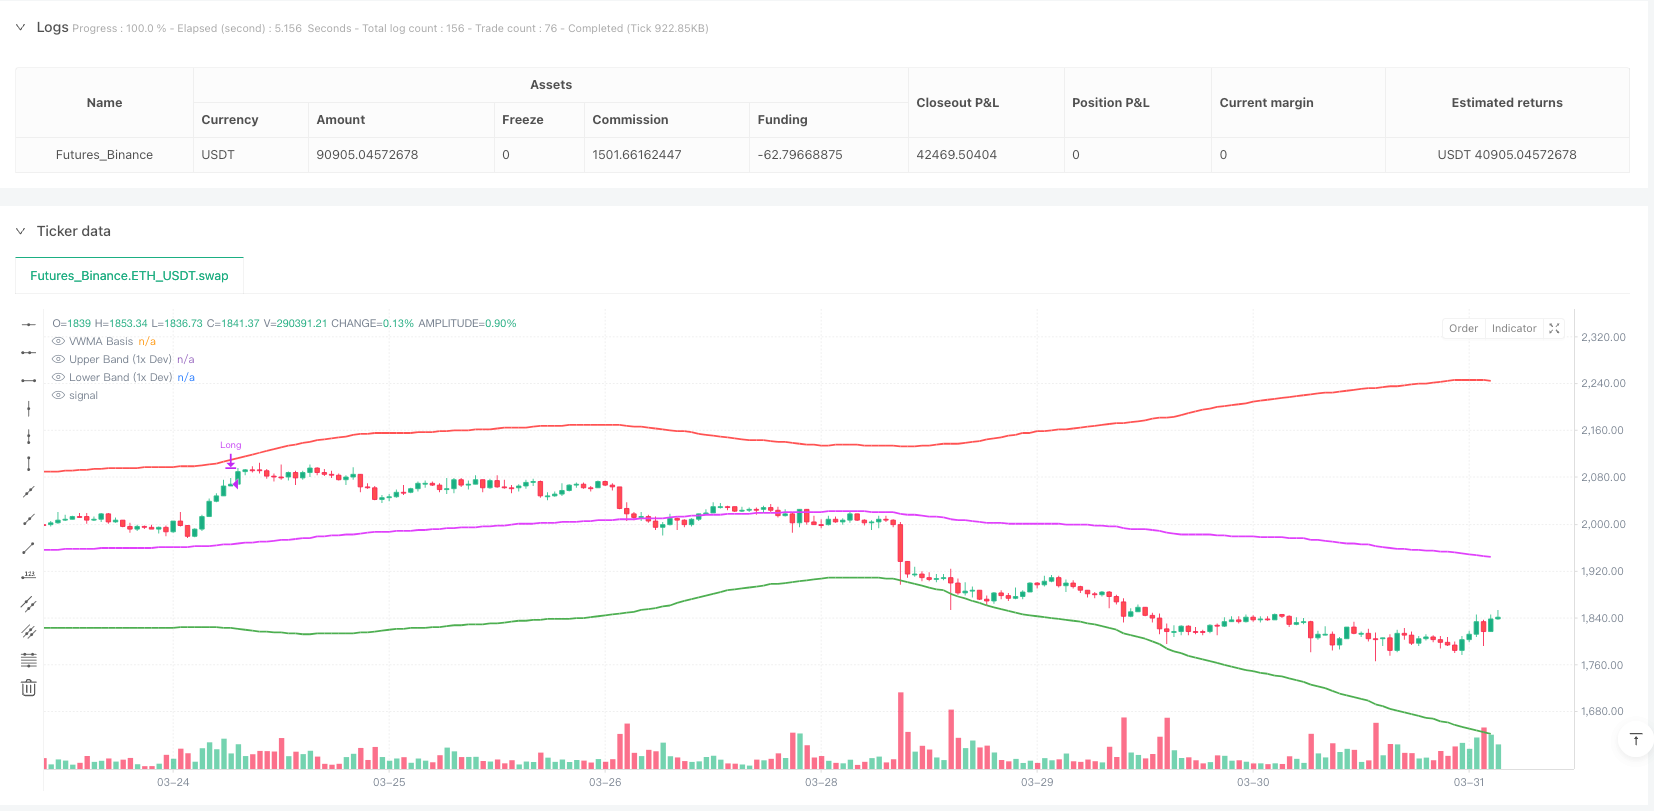Click the commission value 1501.66162447
Image resolution: width=1654 pixels, height=811 pixels.
coord(637,155)
